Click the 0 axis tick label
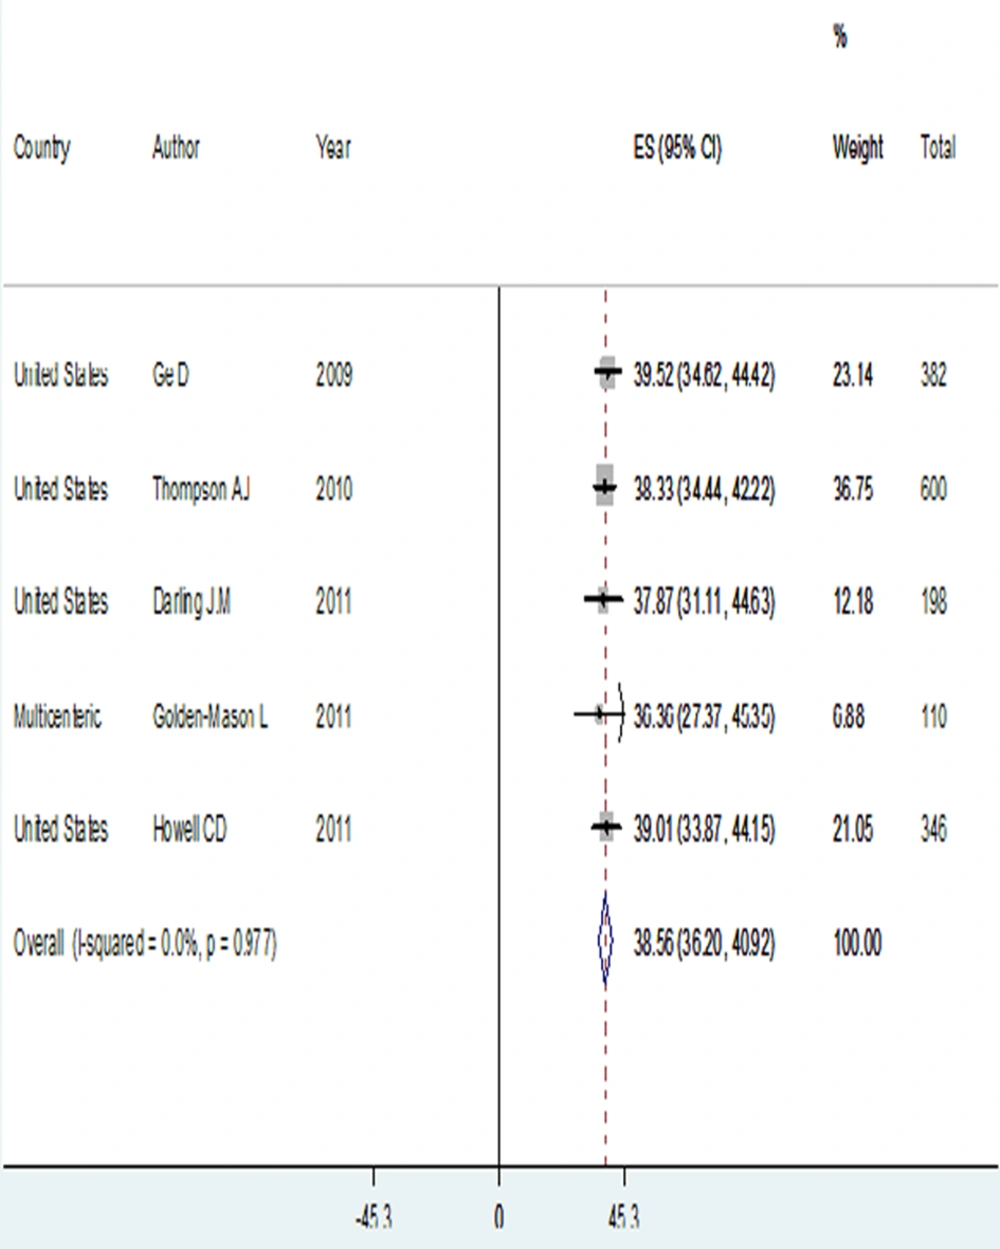The width and height of the screenshot is (1000, 1249). [499, 1217]
